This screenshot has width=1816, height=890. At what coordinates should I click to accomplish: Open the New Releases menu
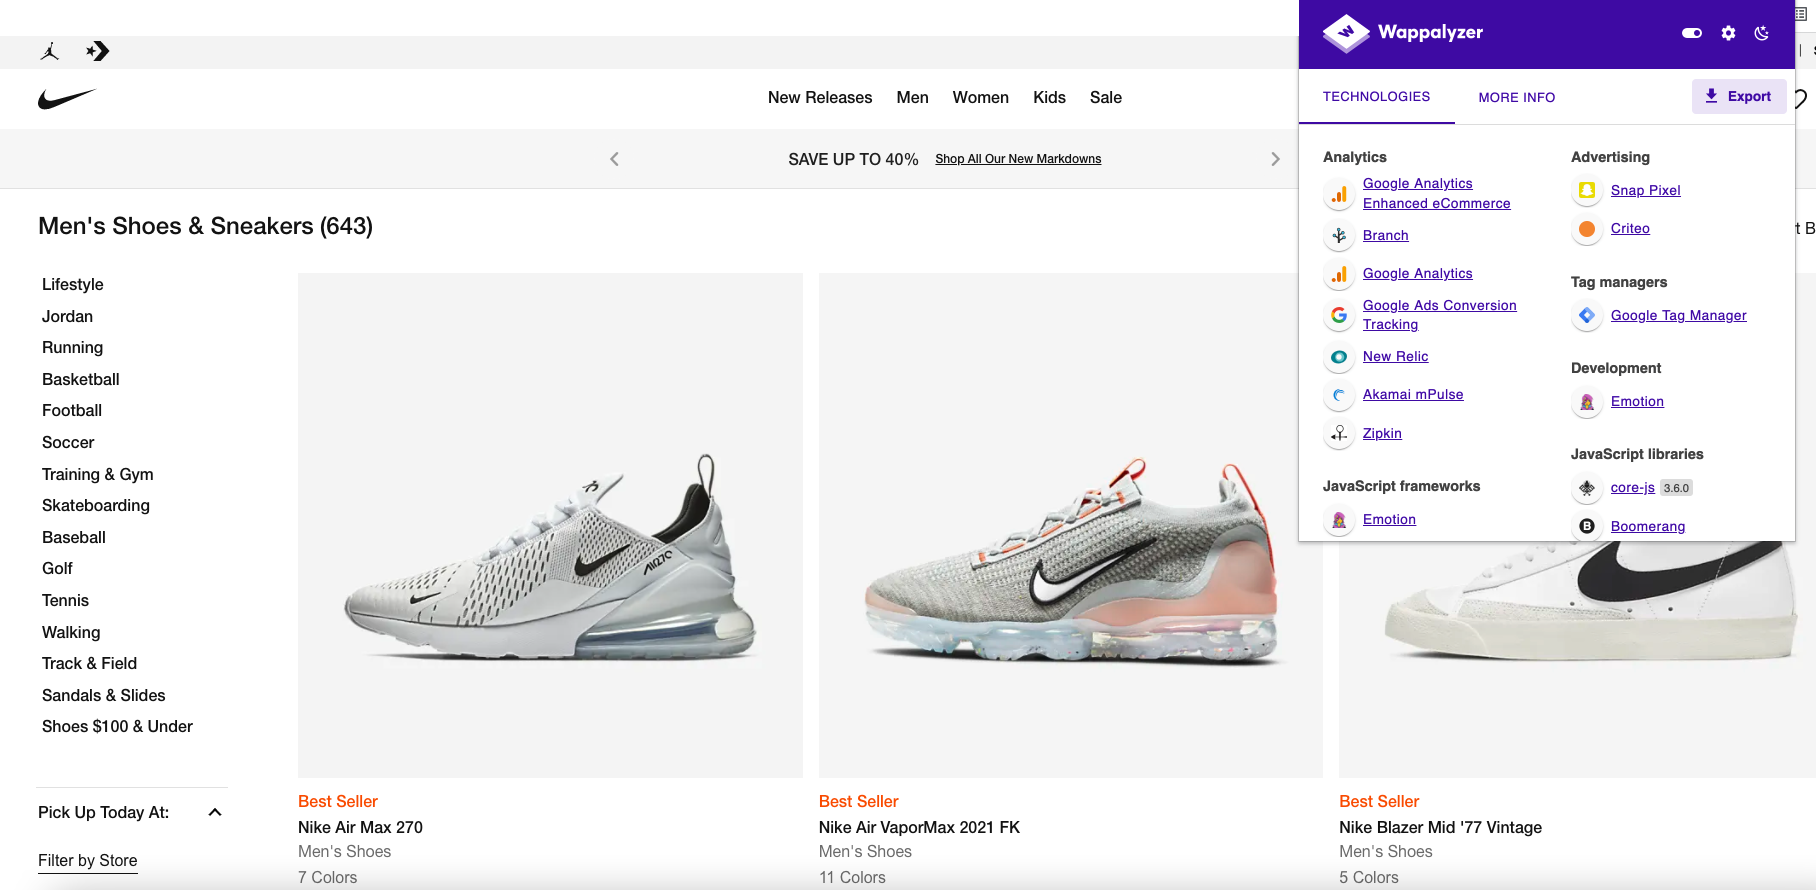coord(819,97)
